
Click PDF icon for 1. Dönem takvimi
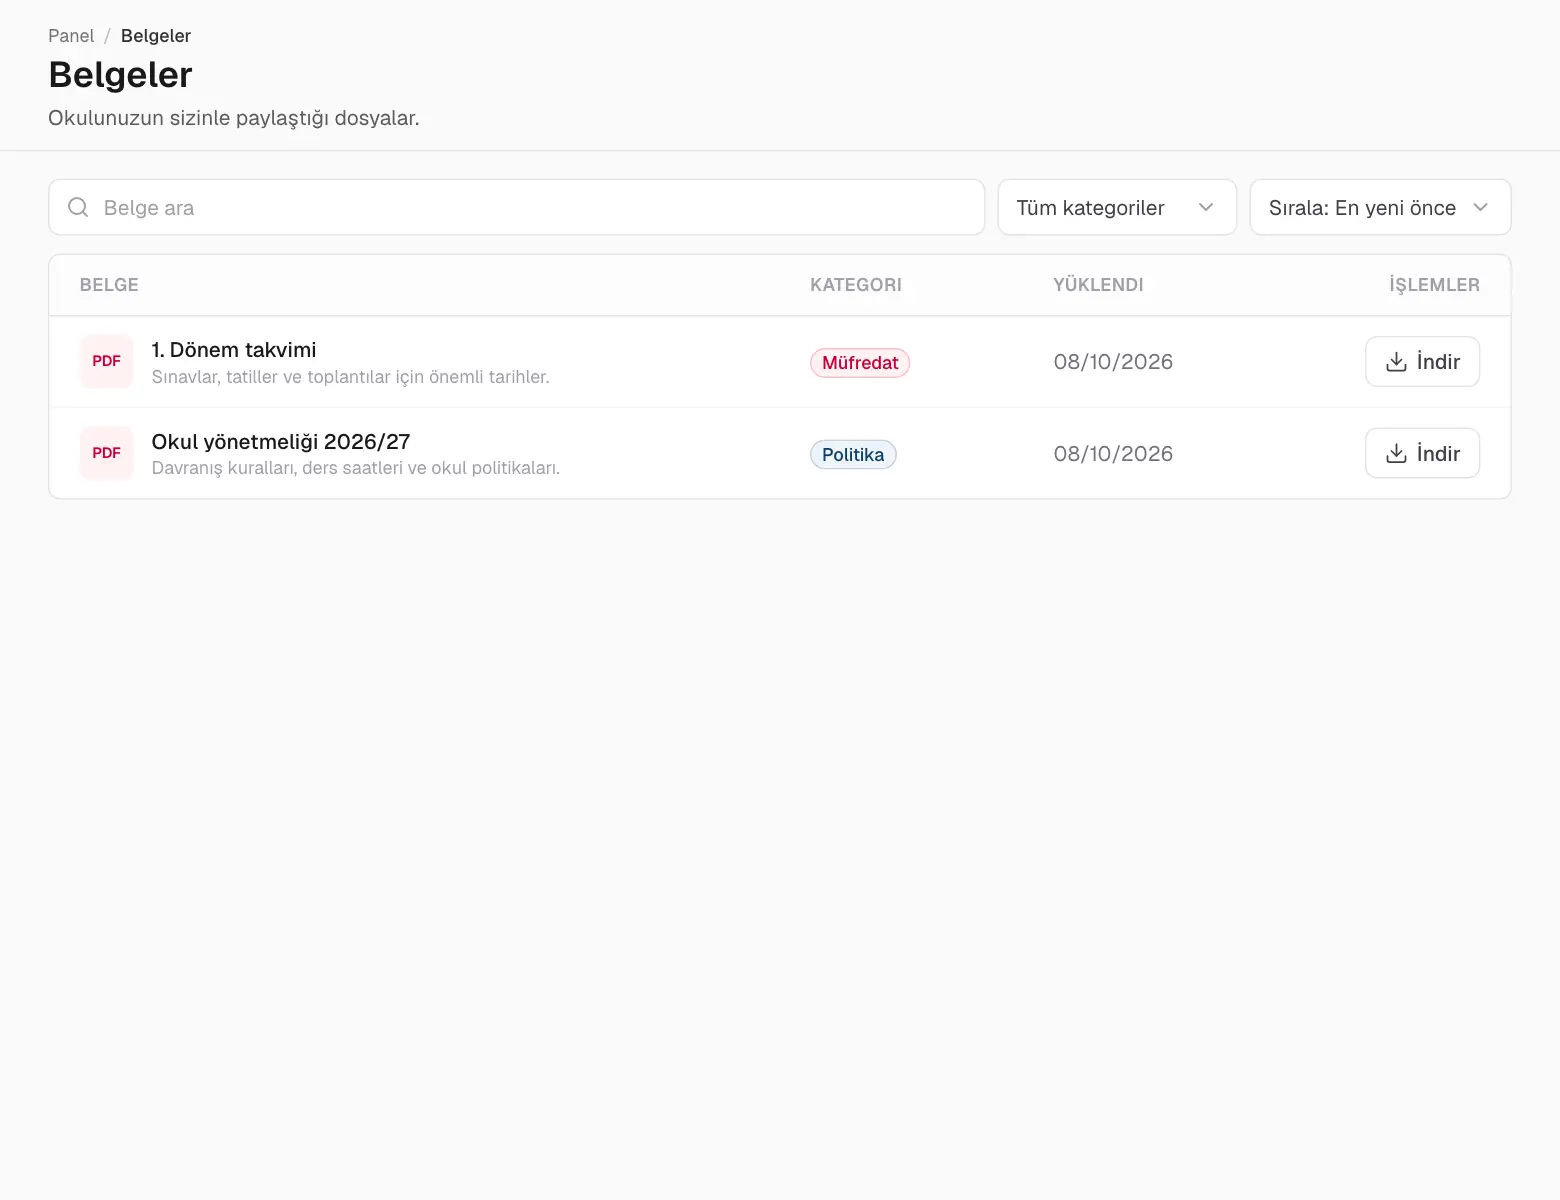(106, 361)
